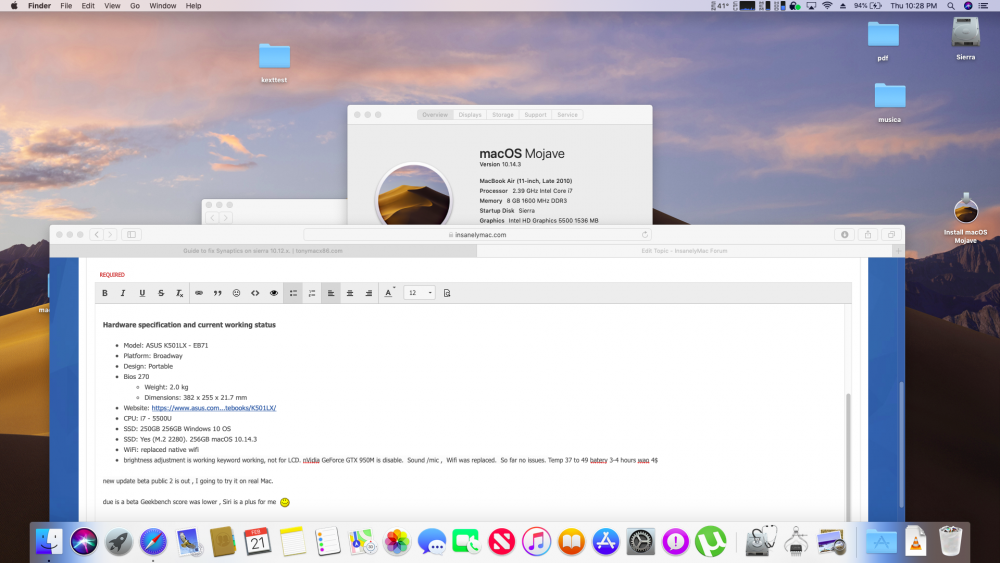The image size is (1000, 563).
Task: Click the insanelymac.com address bar
Action: tap(477, 235)
